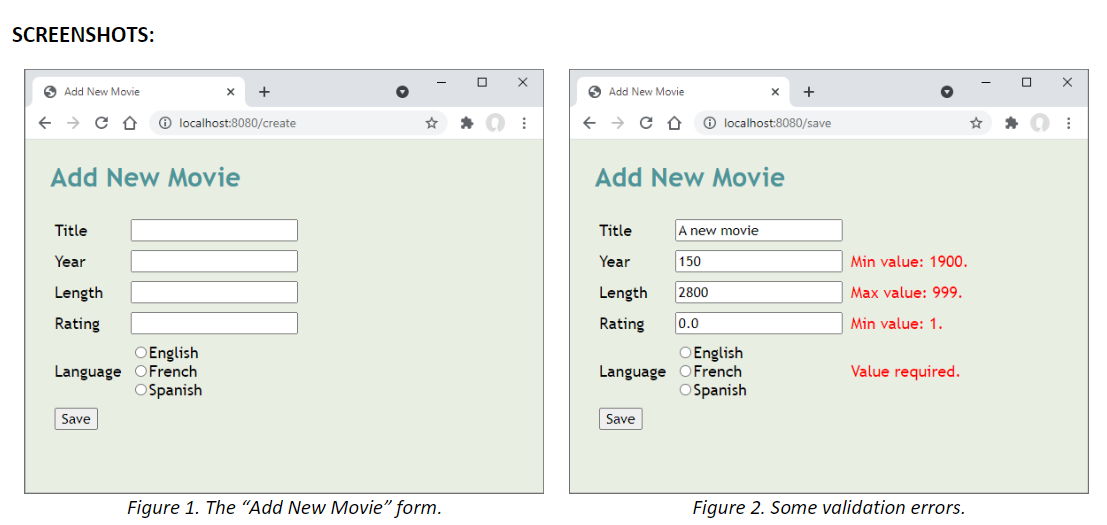Select French radio in the create form
The height and width of the screenshot is (525, 1107).
click(140, 370)
